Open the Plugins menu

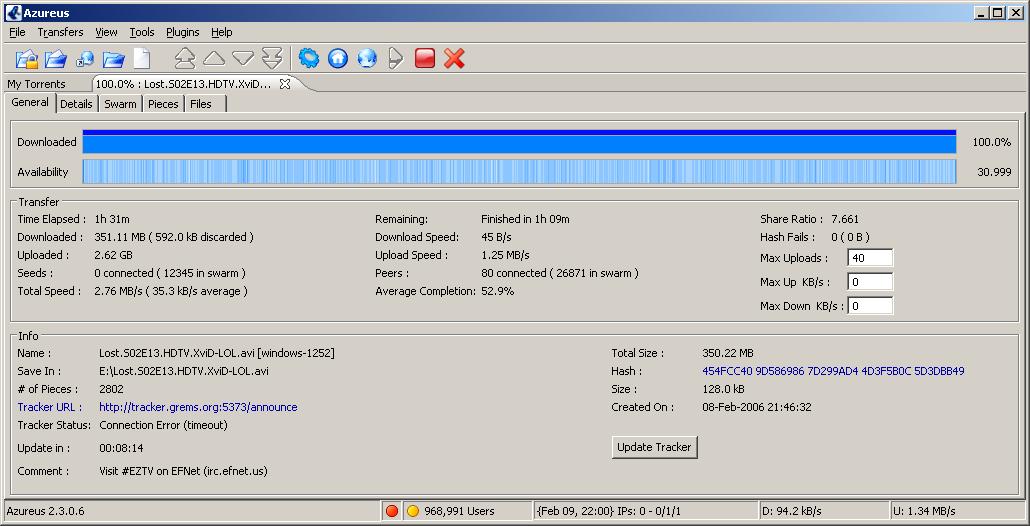183,32
